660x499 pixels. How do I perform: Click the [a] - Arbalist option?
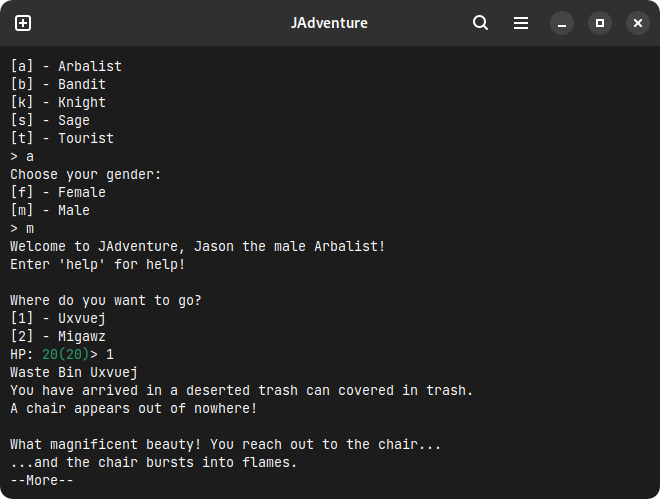66,66
